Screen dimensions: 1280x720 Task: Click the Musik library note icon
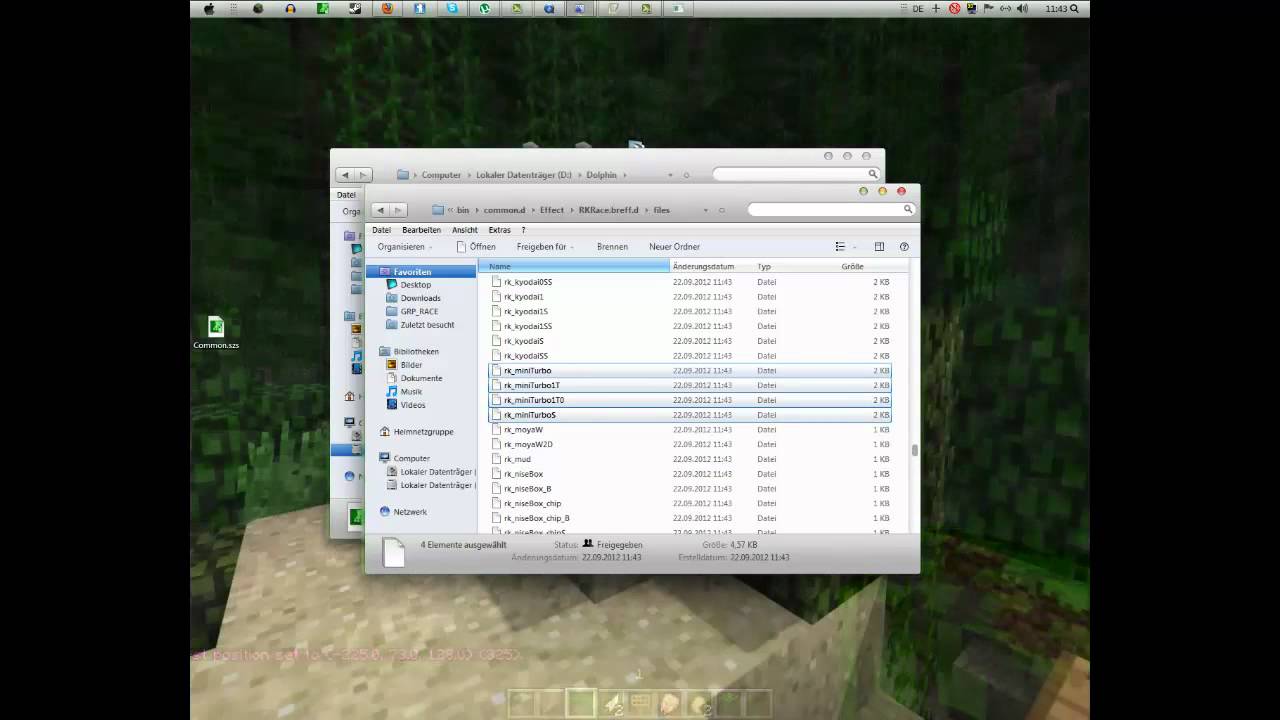392,391
